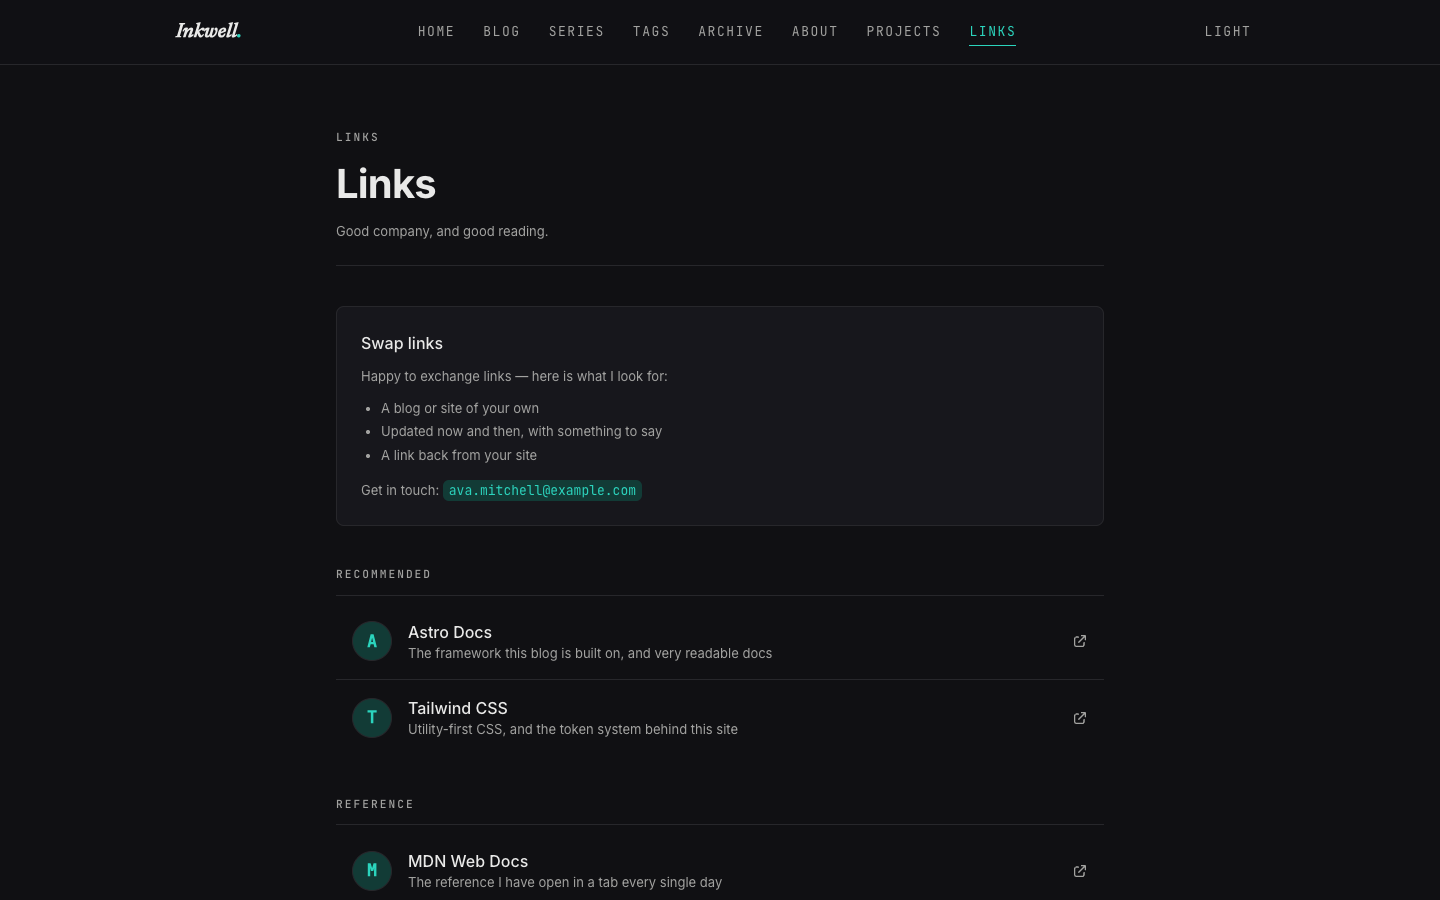The width and height of the screenshot is (1440, 900).
Task: Click the Astro Docs 'A' avatar icon
Action: point(372,641)
